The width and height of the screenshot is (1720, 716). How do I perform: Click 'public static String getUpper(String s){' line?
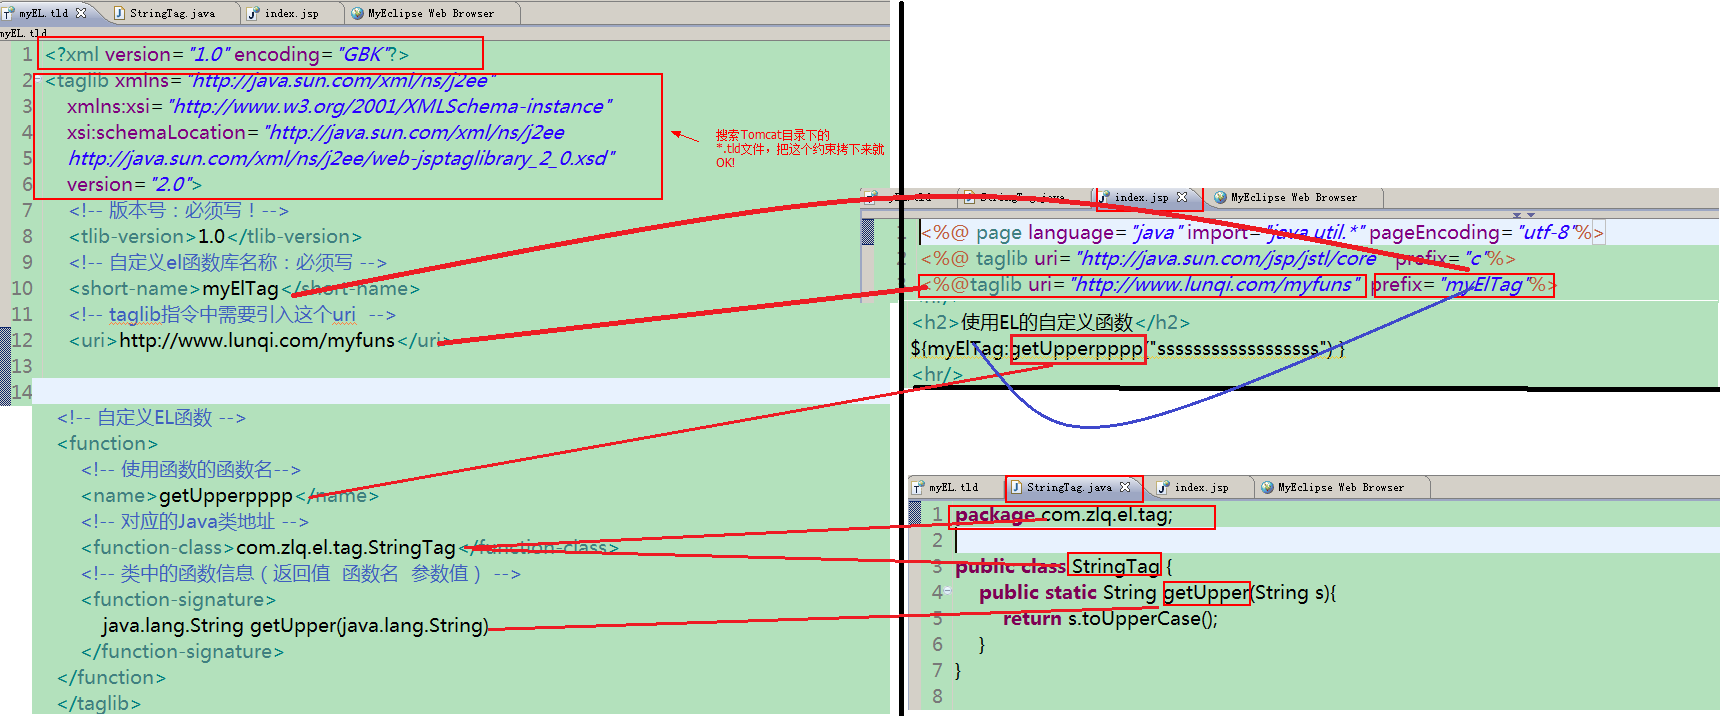coord(1157,592)
